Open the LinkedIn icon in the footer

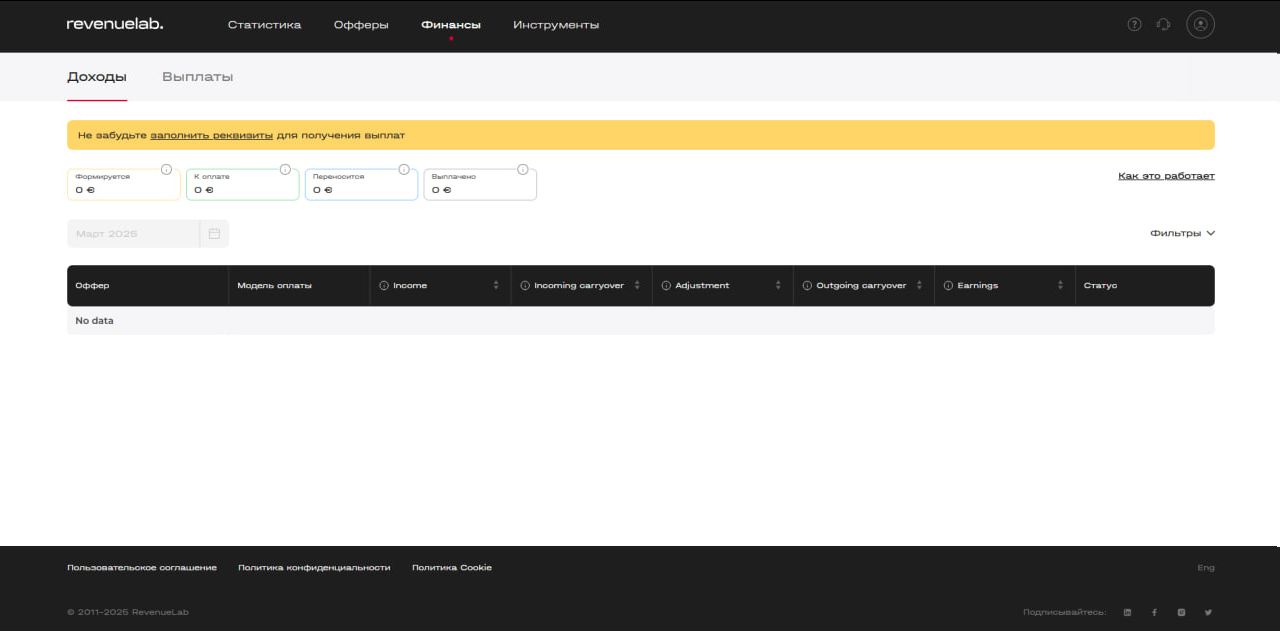[x=1128, y=612]
